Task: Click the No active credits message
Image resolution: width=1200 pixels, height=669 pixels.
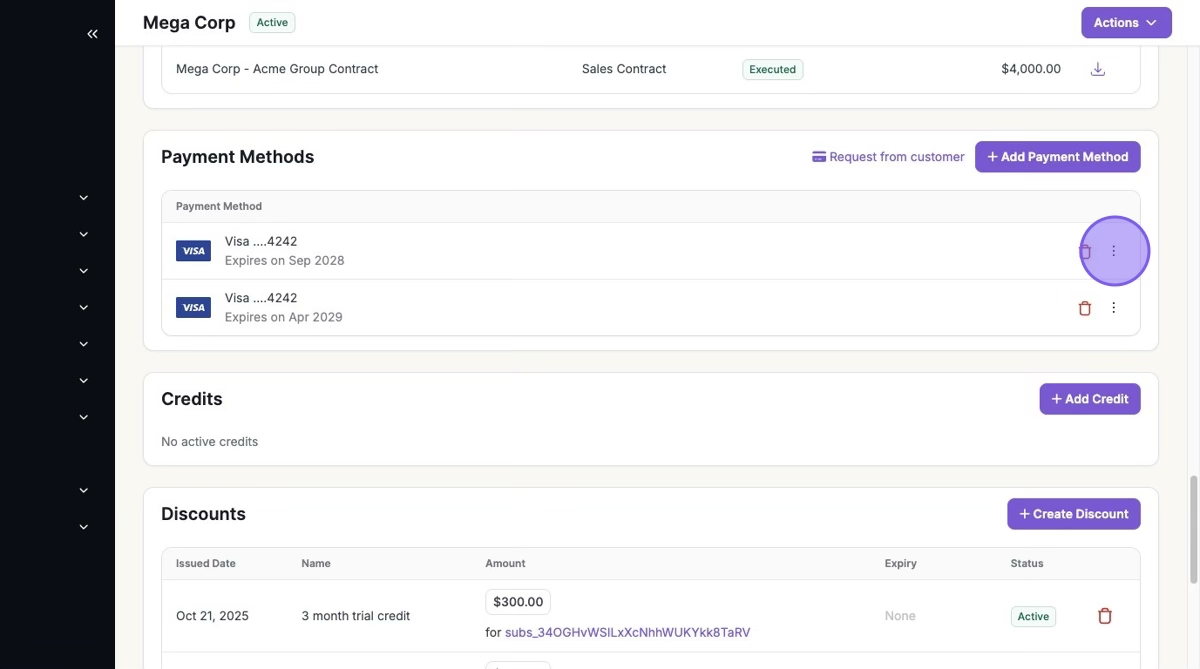Action: [x=210, y=442]
